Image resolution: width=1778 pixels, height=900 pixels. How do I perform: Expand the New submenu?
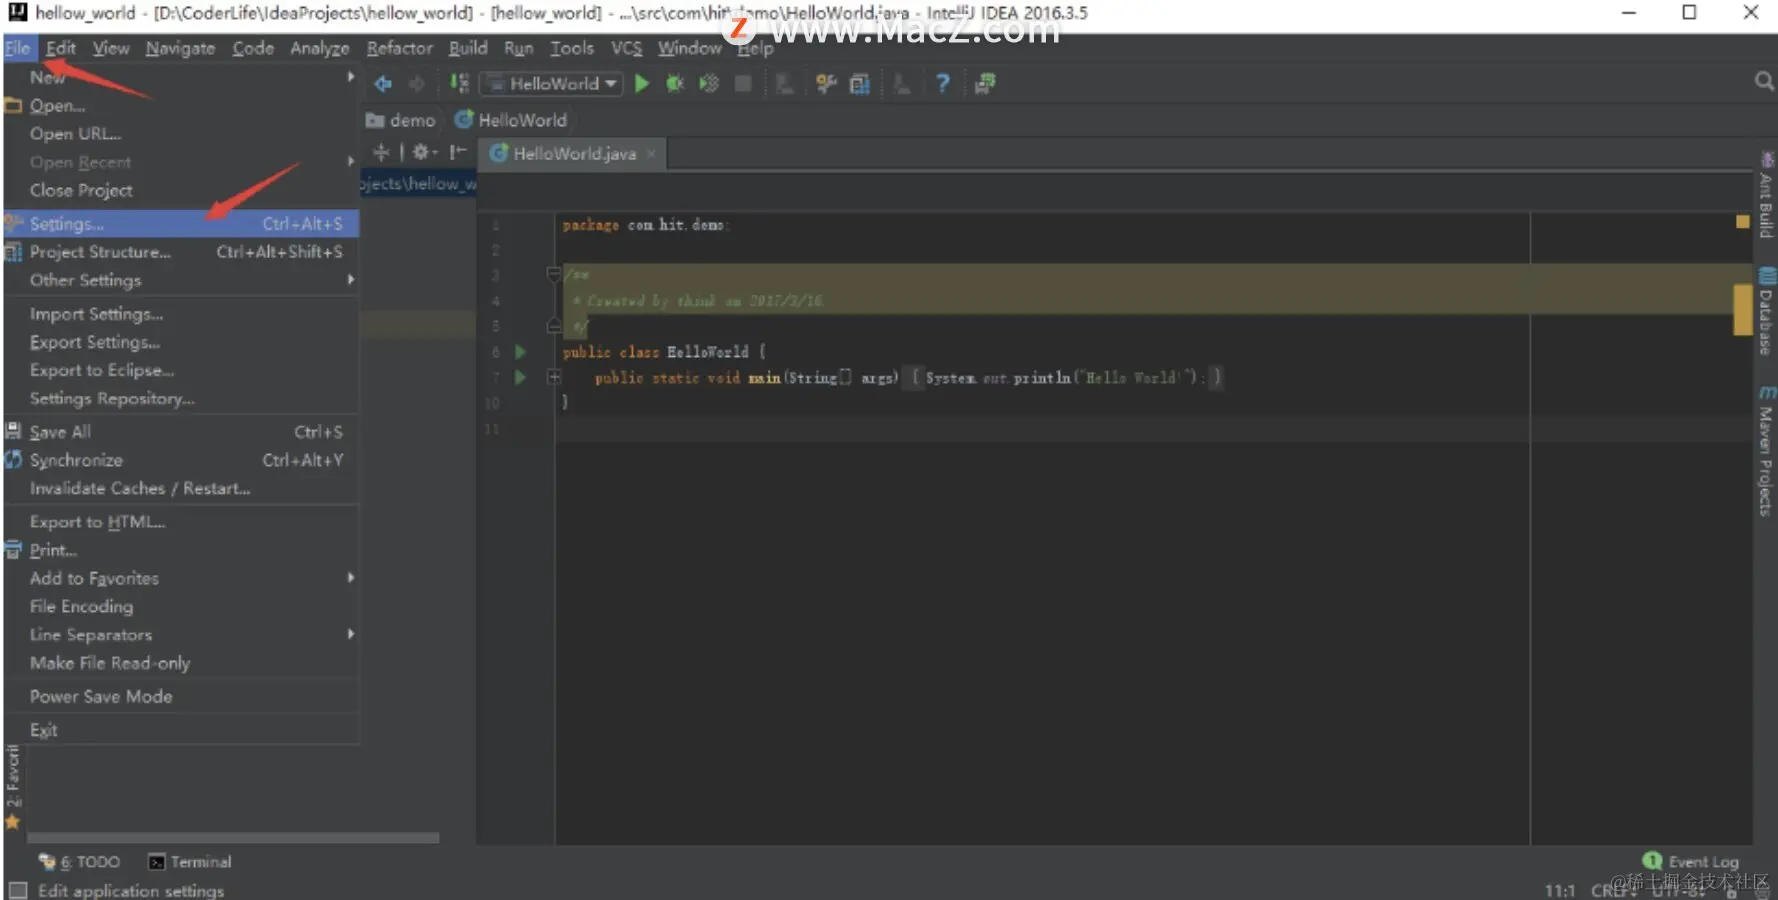180,77
